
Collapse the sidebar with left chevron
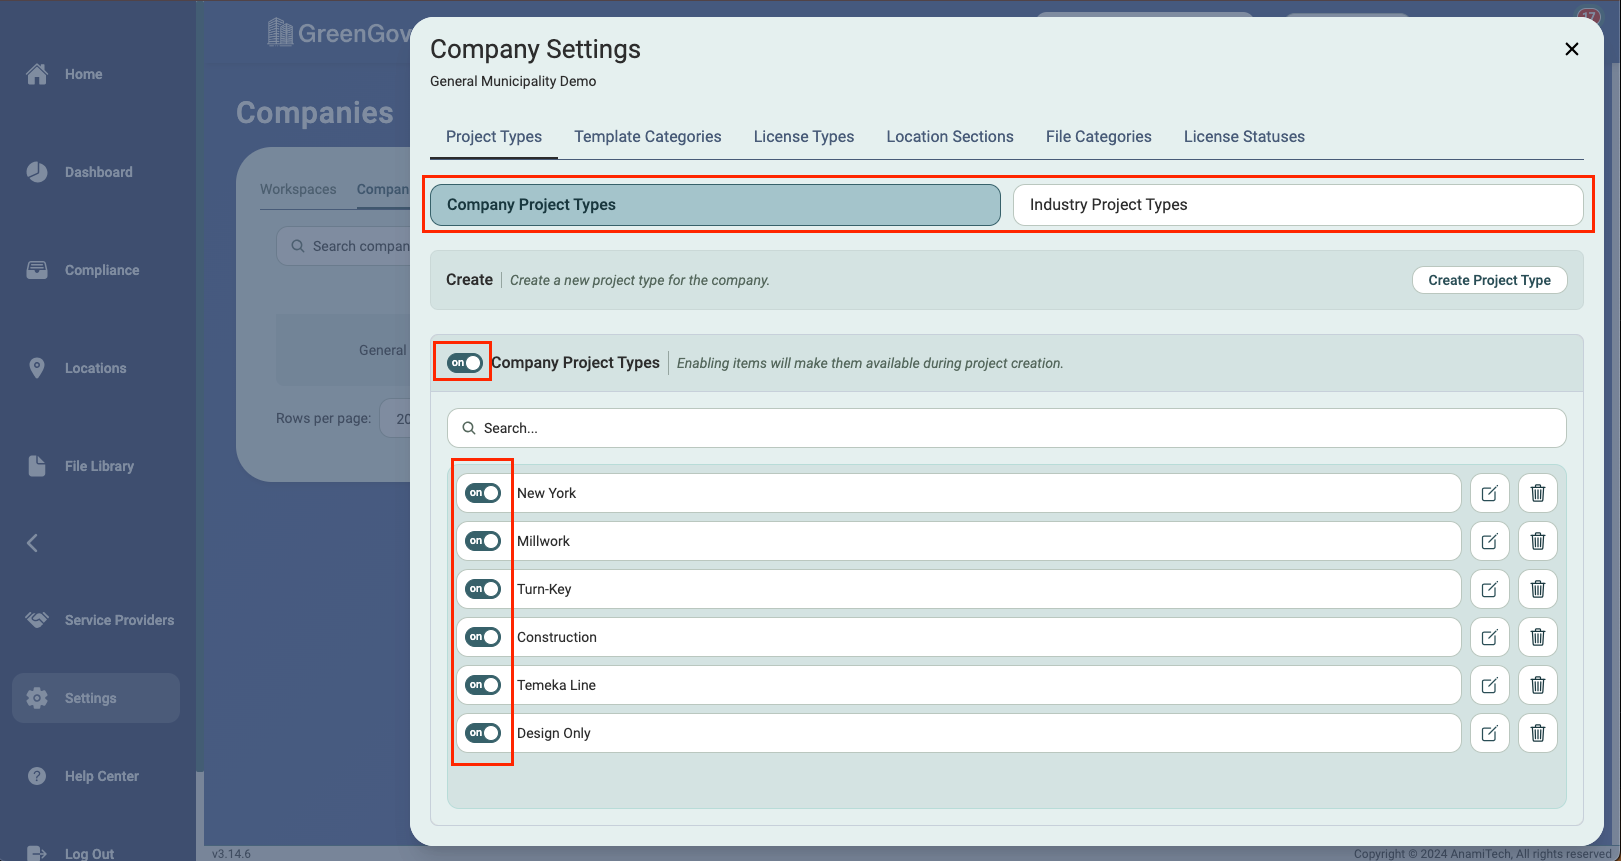[33, 543]
